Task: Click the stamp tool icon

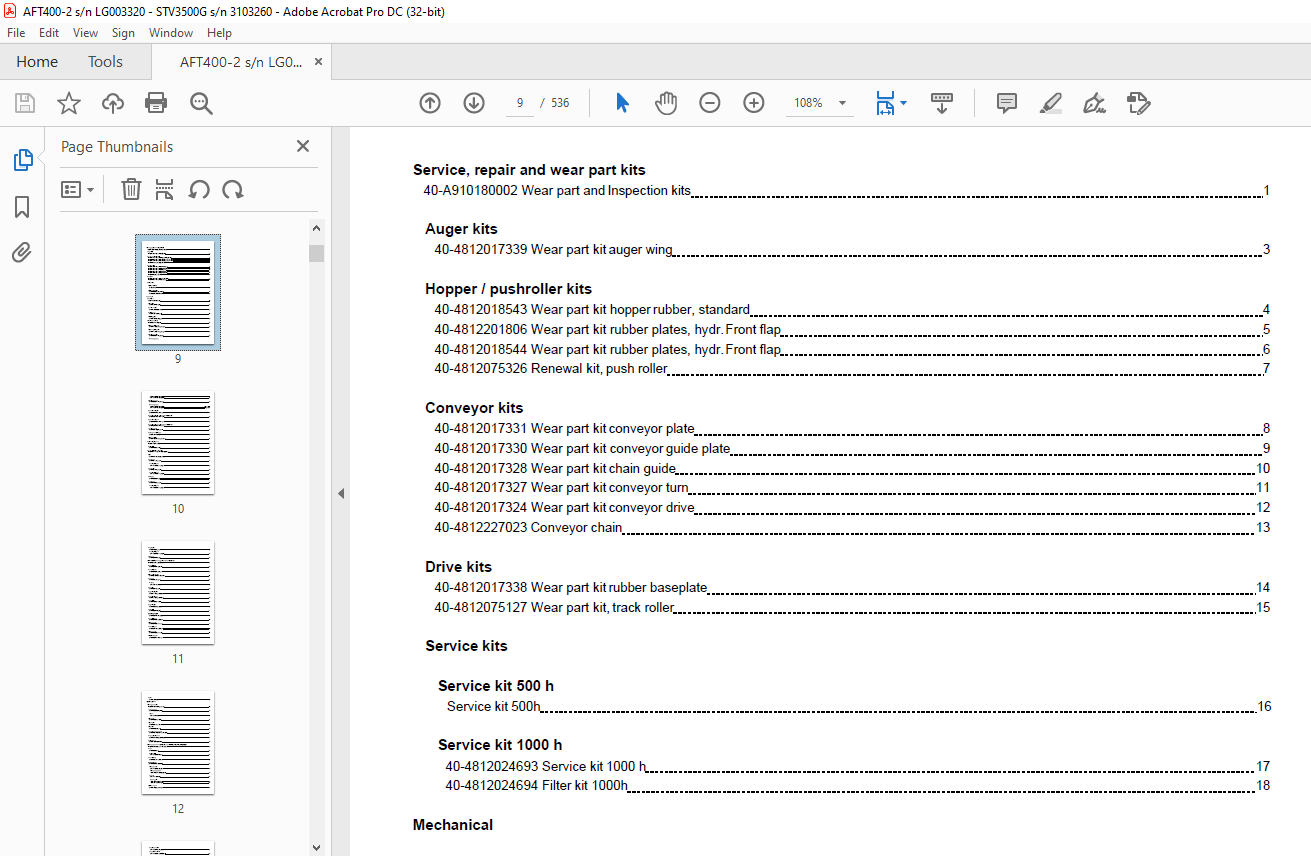Action: point(1138,103)
